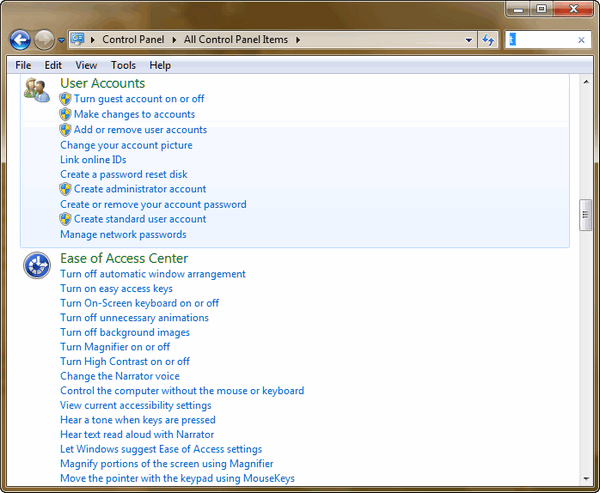Image resolution: width=600 pixels, height=493 pixels.
Task: Open the recent pages dropdown arrow
Action: point(61,40)
